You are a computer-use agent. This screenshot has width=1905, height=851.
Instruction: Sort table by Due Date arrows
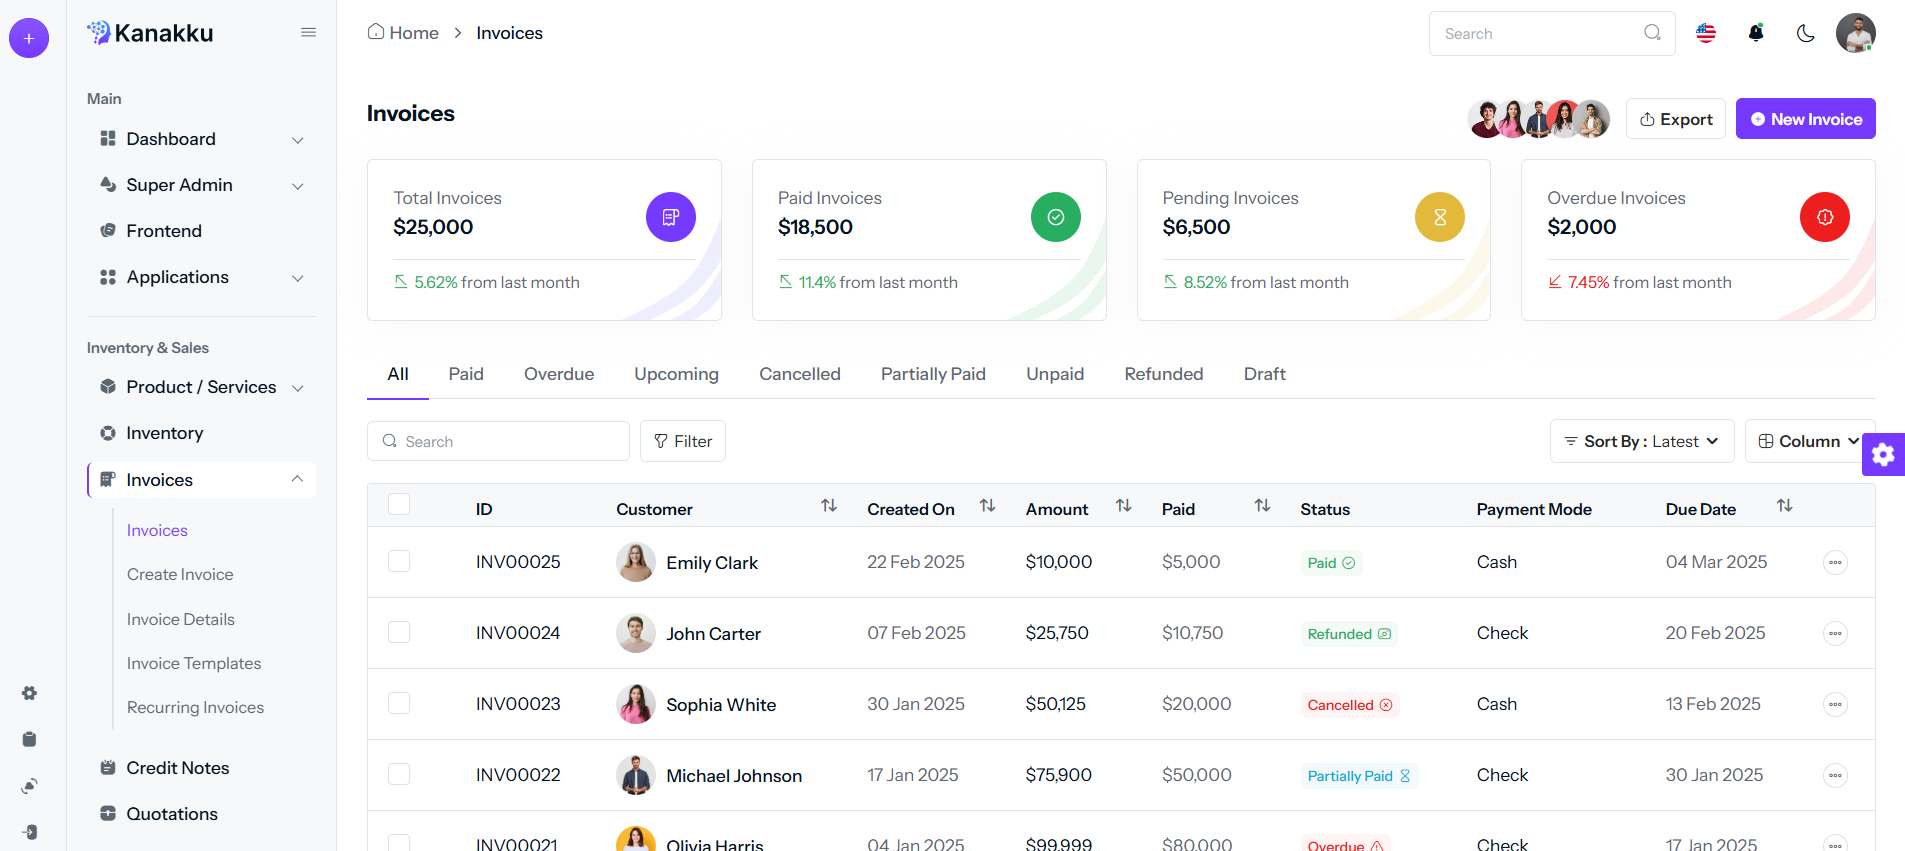(x=1784, y=506)
